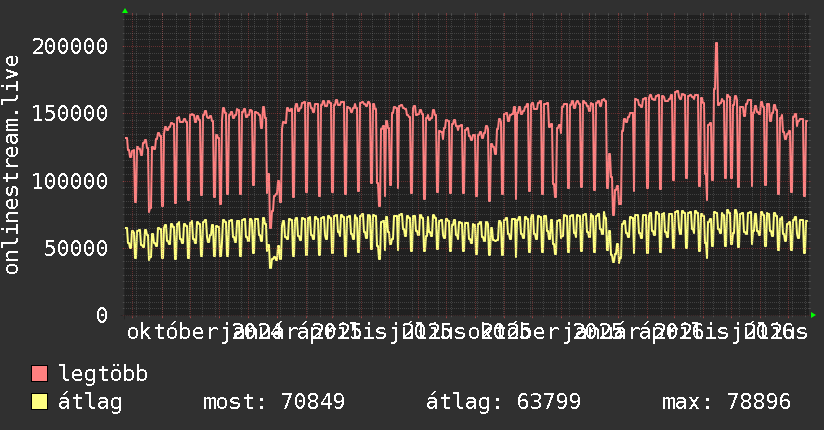This screenshot has height=430, width=824.
Task: Click the 150000 y-axis label
Action: [x=70, y=114]
